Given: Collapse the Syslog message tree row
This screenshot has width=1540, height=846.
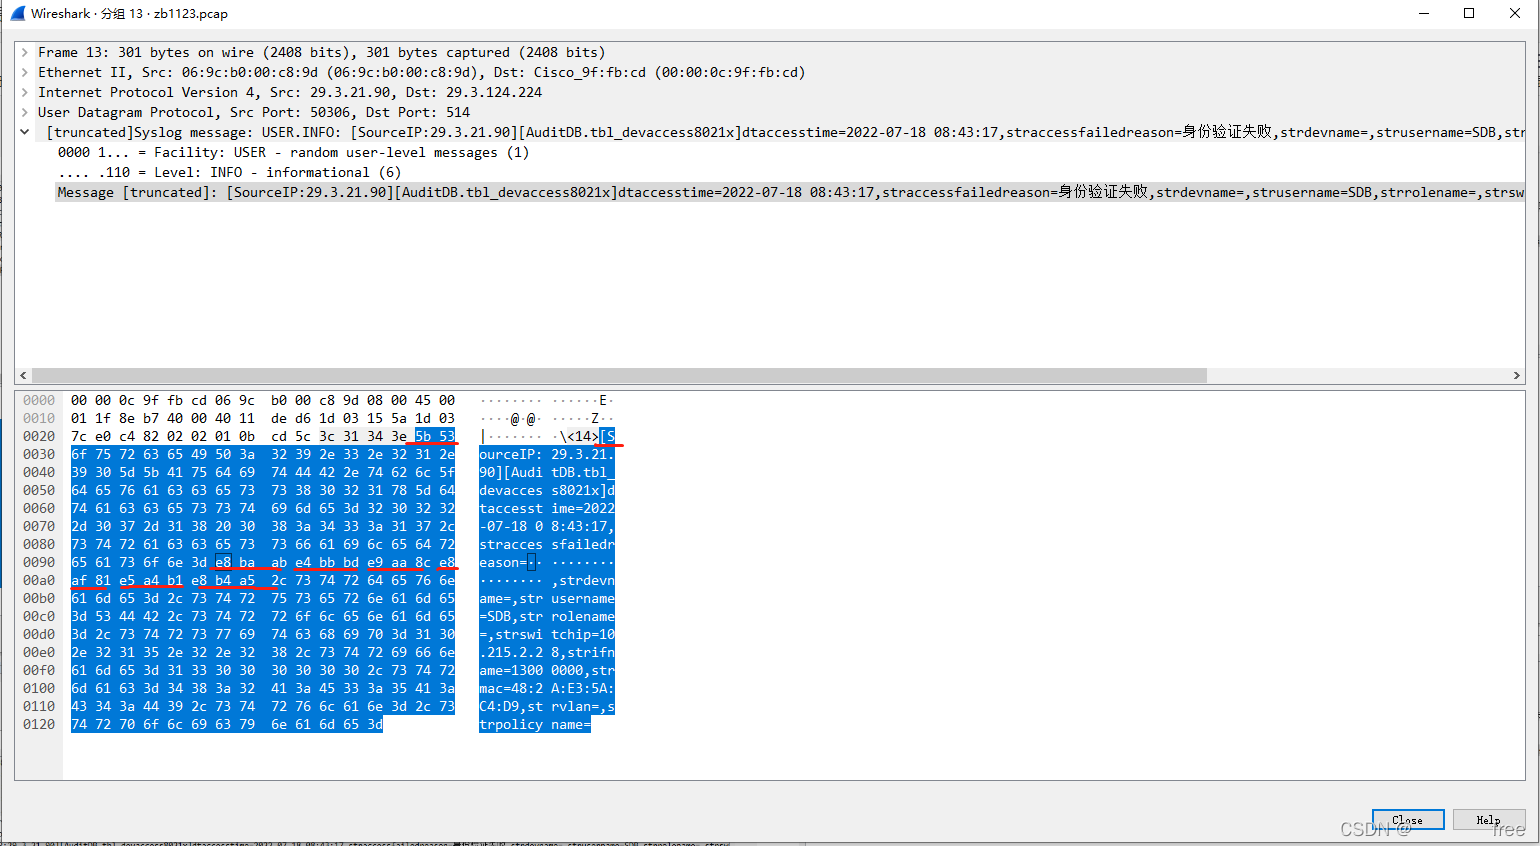Looking at the screenshot, I should (25, 132).
